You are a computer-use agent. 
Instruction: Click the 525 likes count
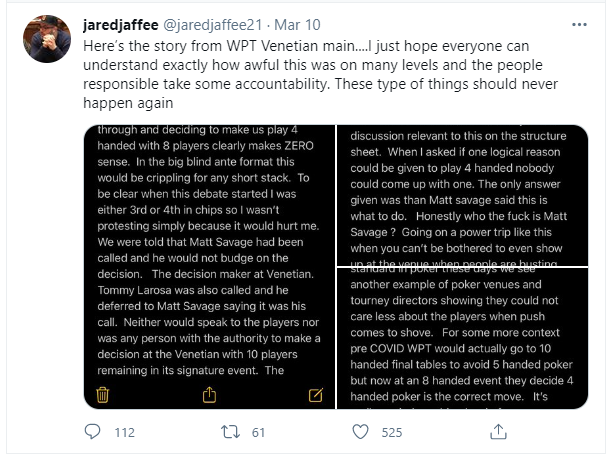pos(391,434)
